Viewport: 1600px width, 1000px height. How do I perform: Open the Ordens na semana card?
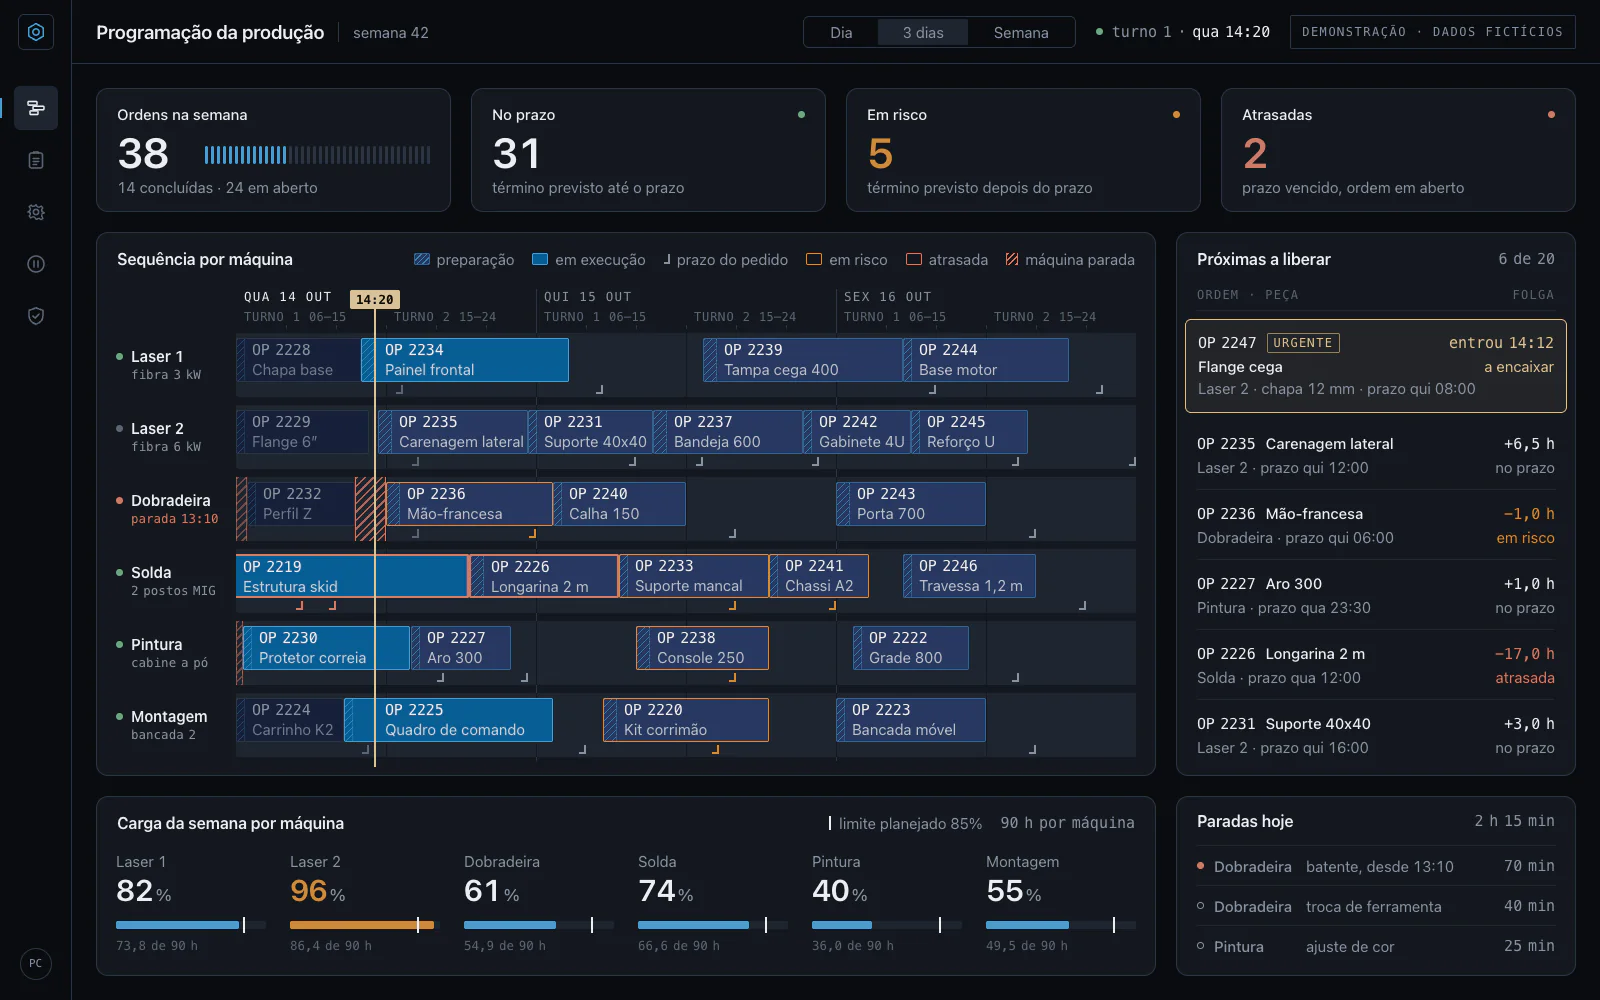click(273, 150)
